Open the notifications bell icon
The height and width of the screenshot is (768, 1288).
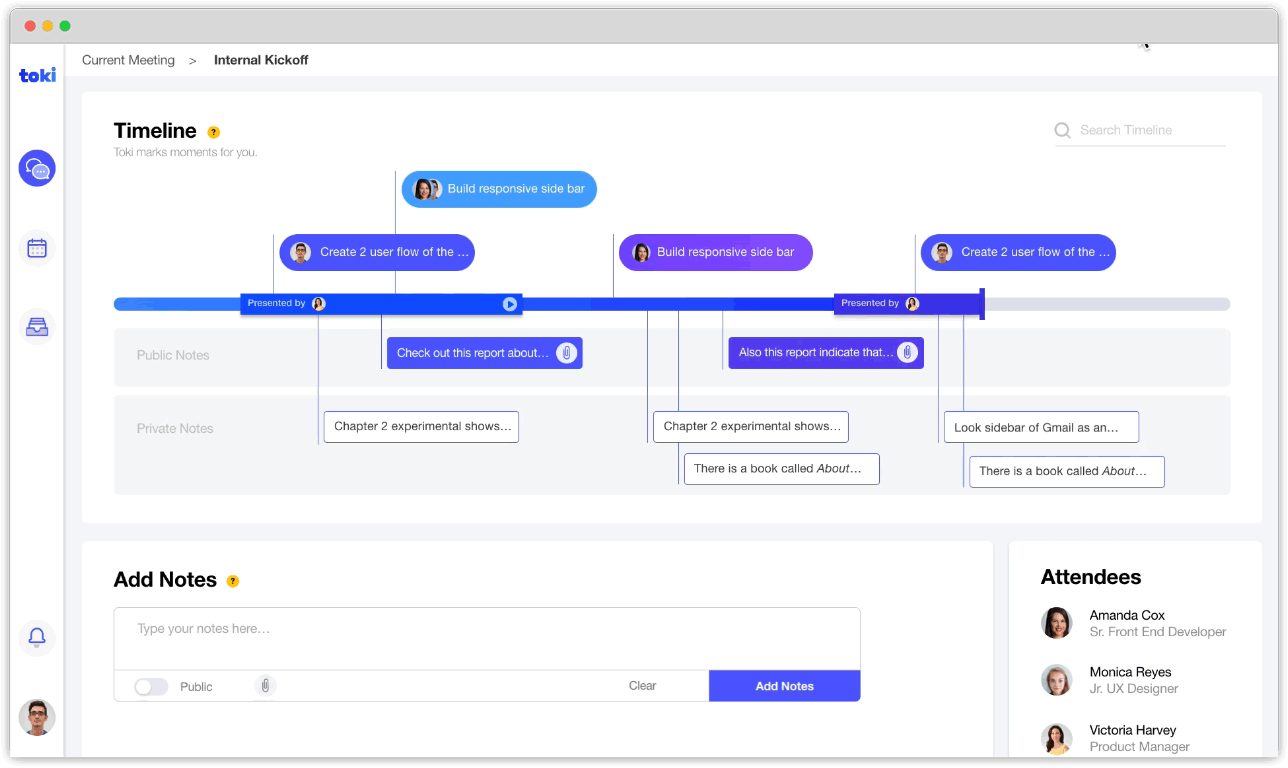(37, 637)
